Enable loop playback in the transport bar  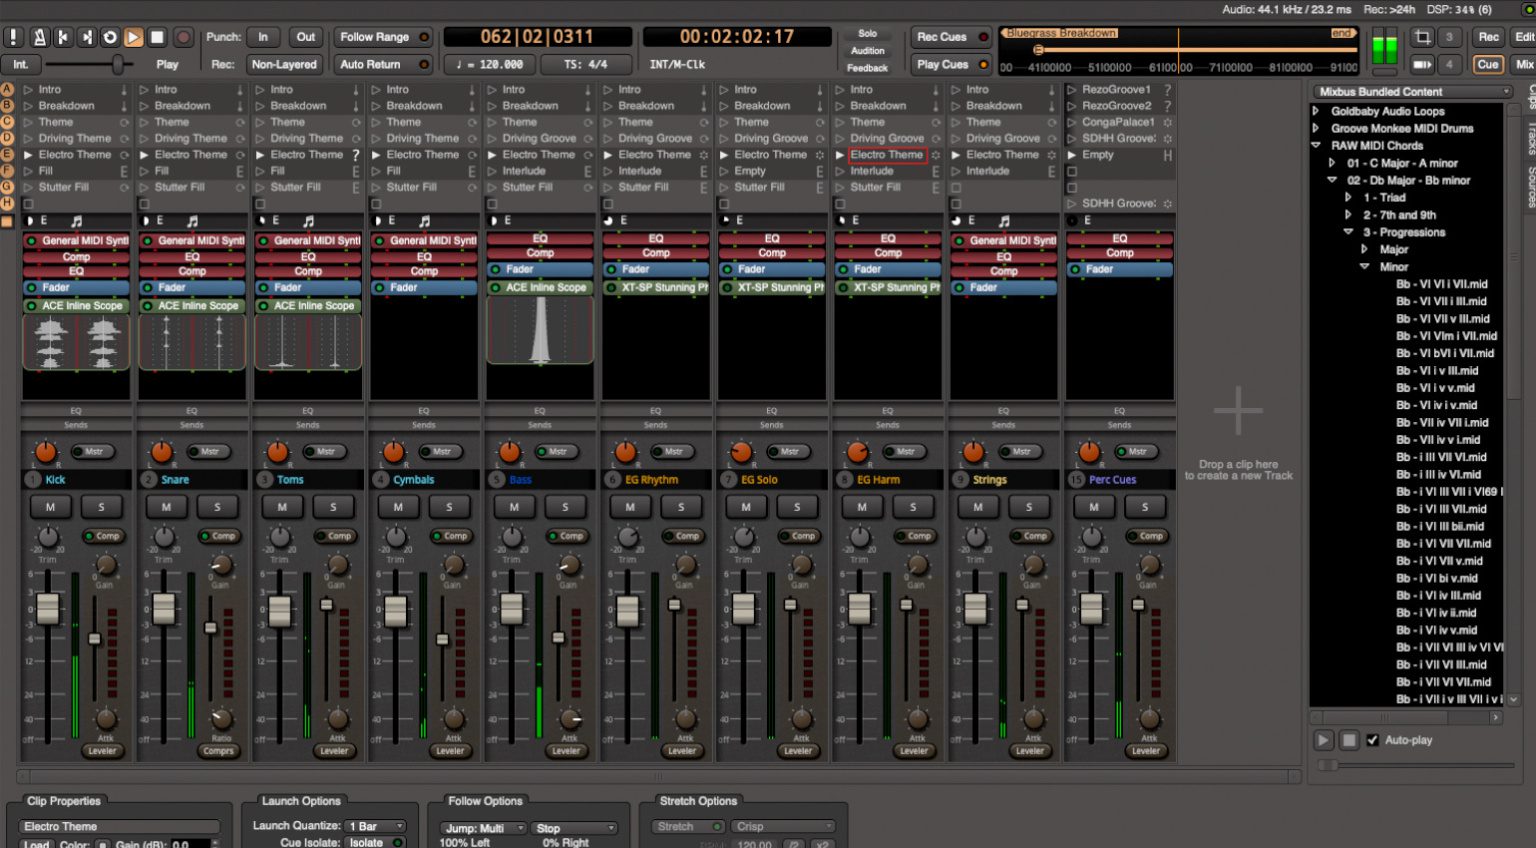pyautogui.click(x=110, y=38)
